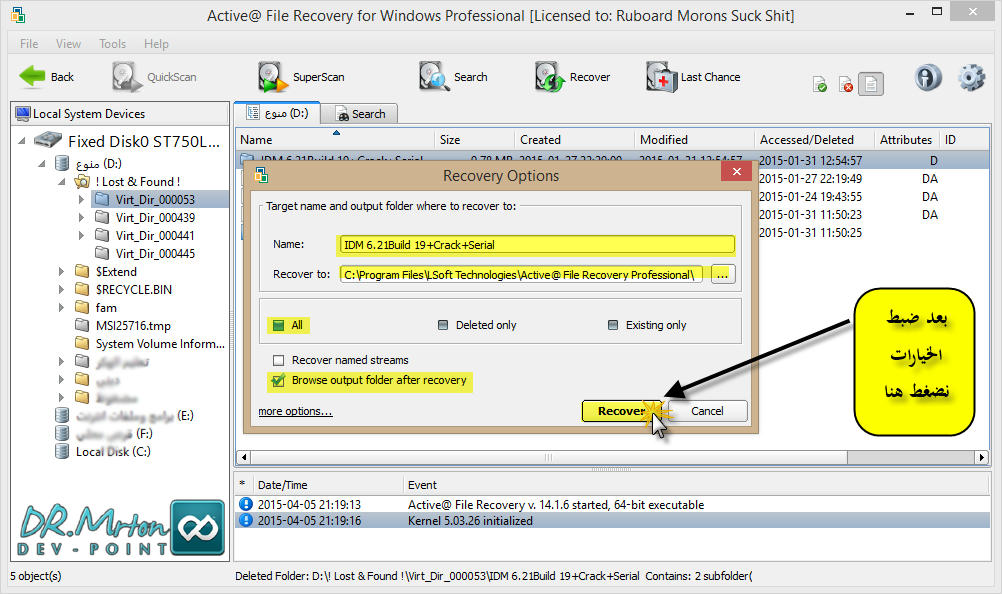The height and width of the screenshot is (594, 1002).
Task: Close the Recovery Options dialog
Action: [736, 171]
